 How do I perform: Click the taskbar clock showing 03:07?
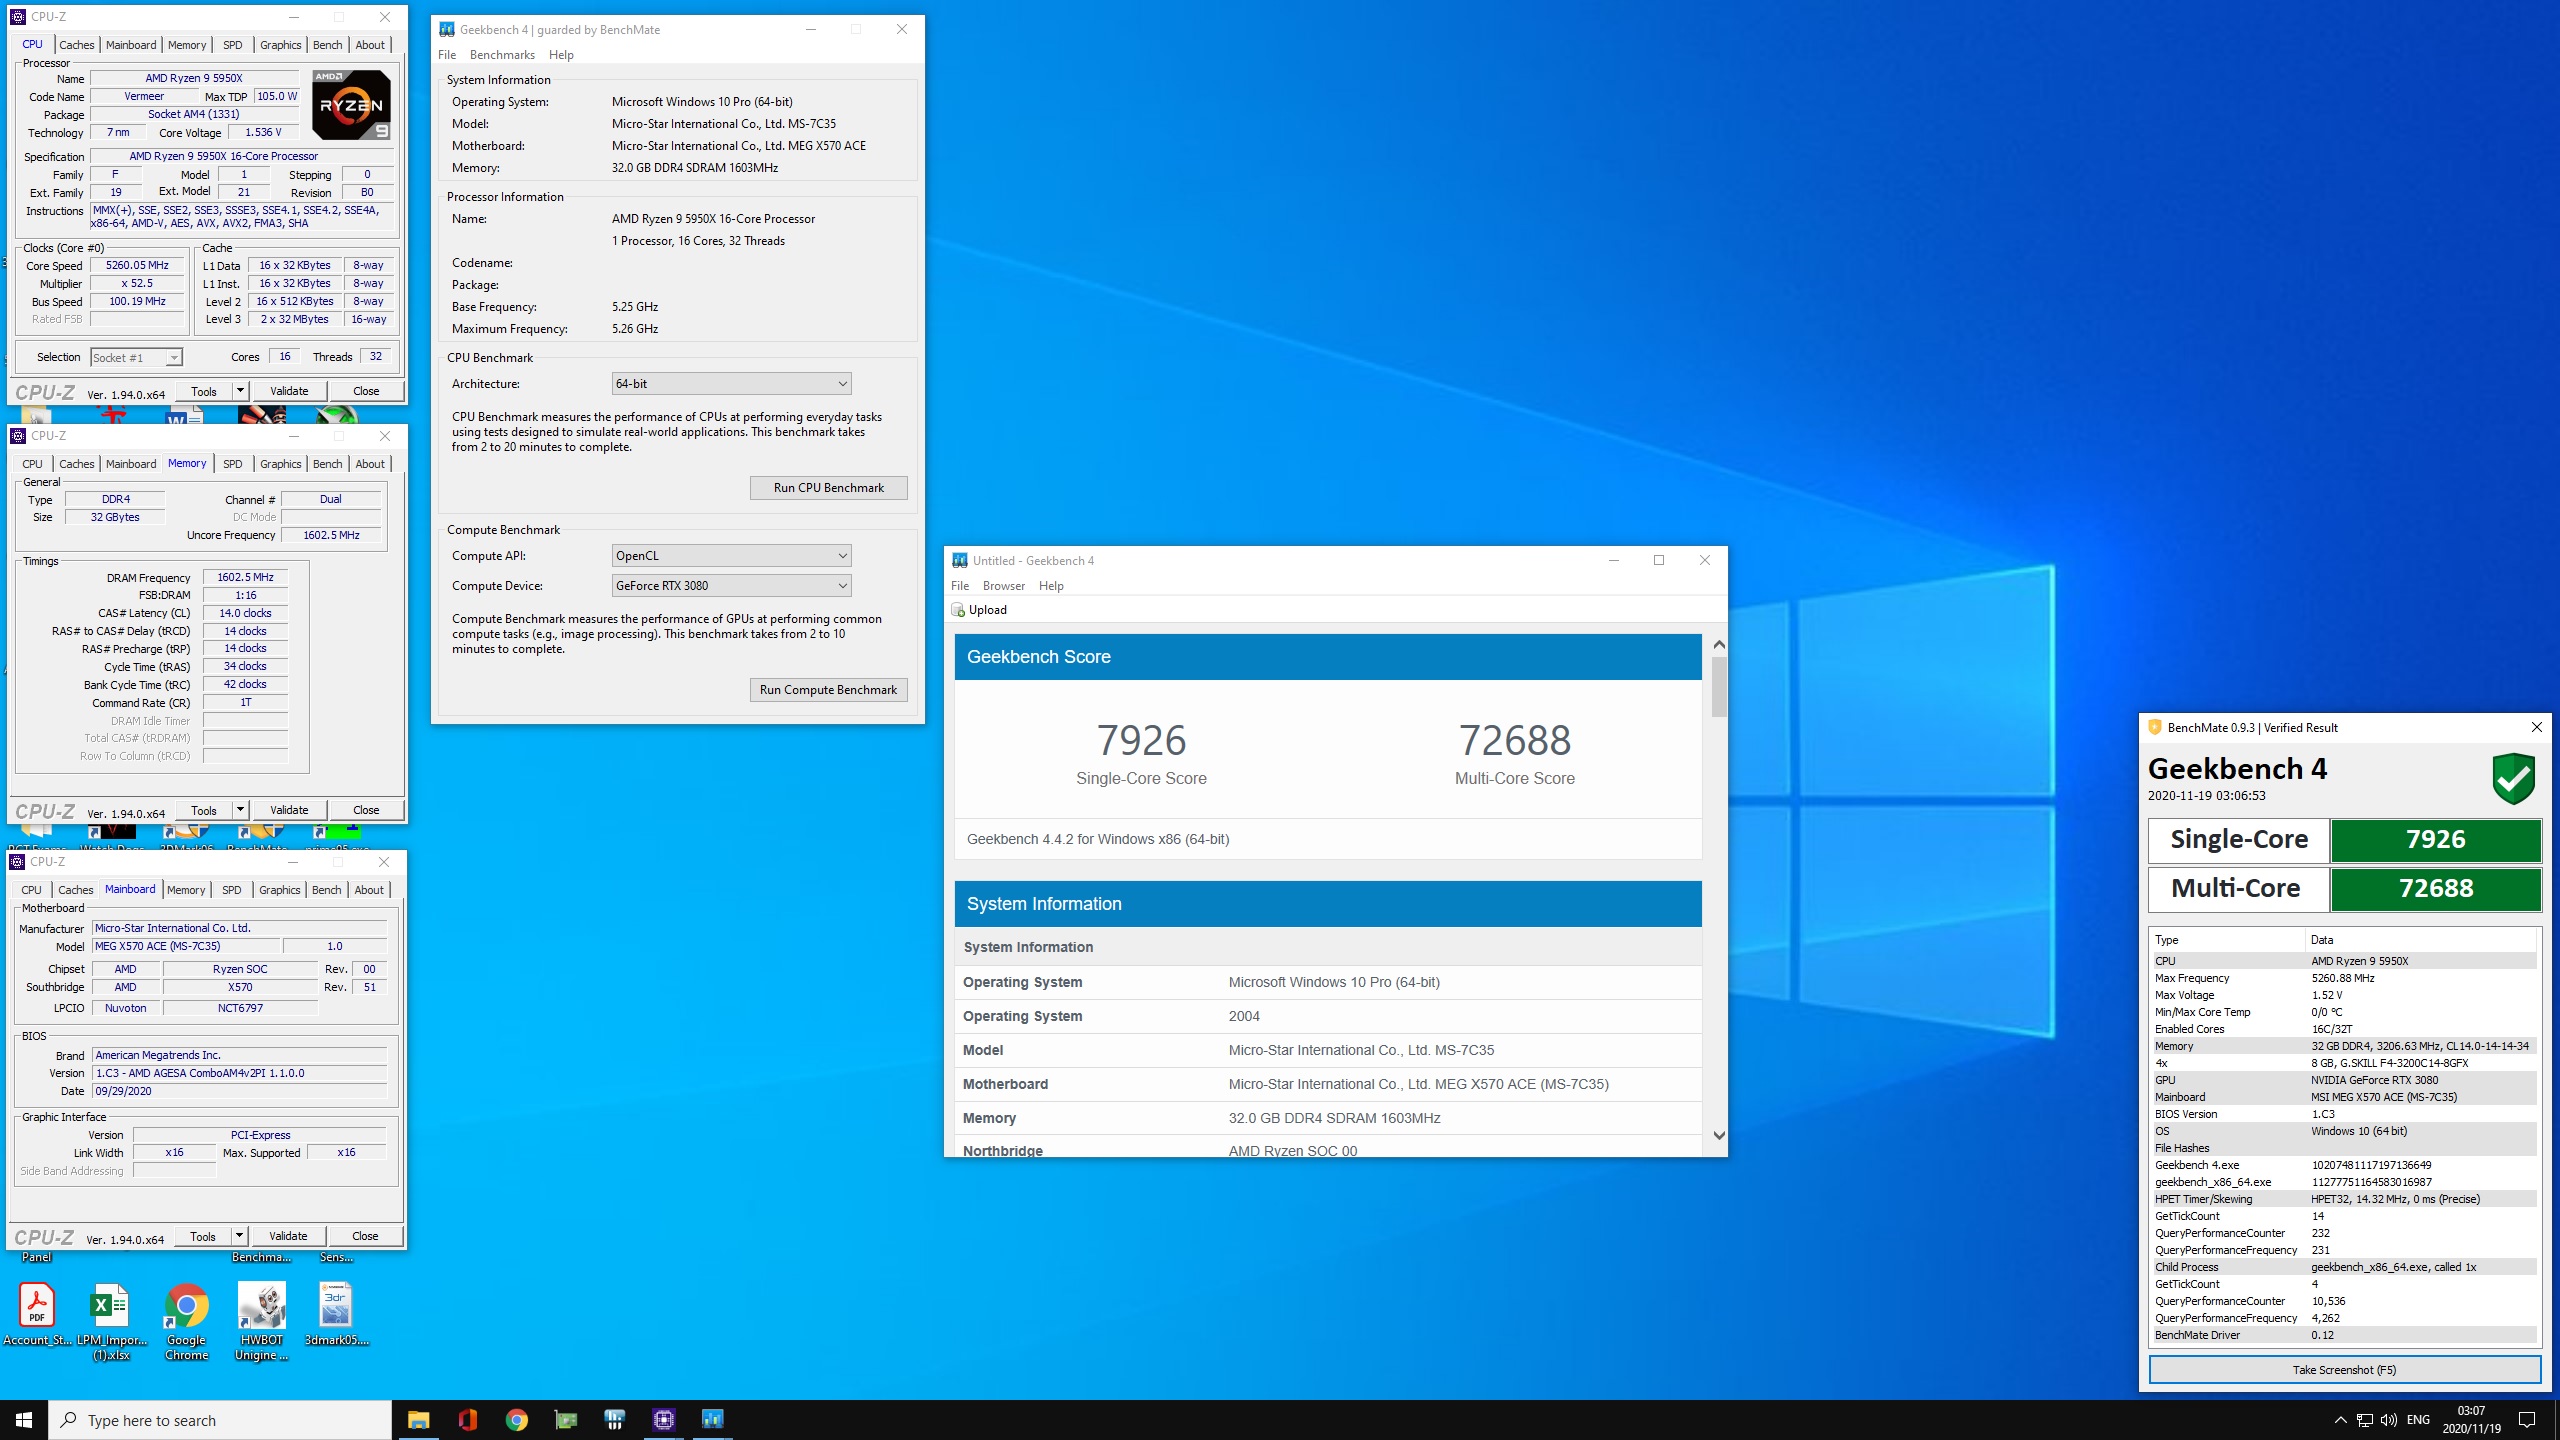pyautogui.click(x=2471, y=1420)
